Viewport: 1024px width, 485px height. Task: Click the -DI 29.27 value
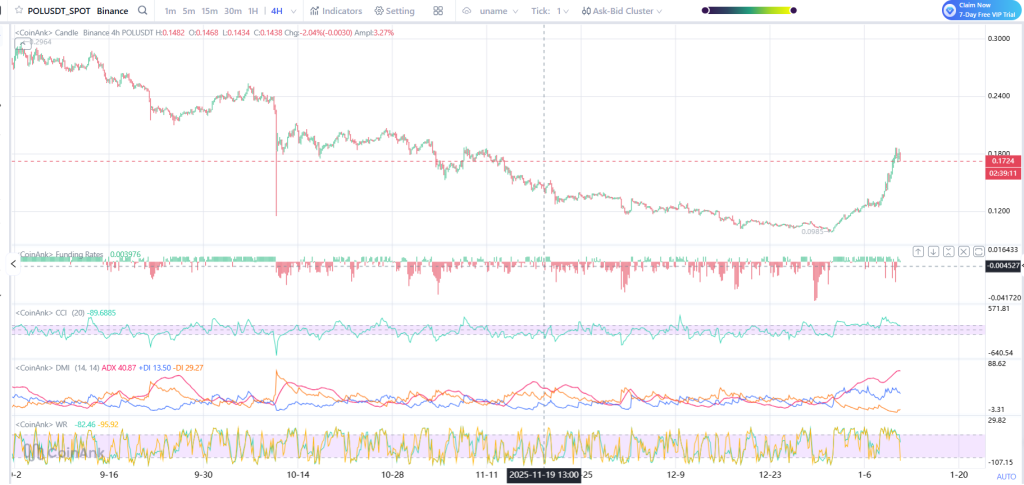pos(188,368)
